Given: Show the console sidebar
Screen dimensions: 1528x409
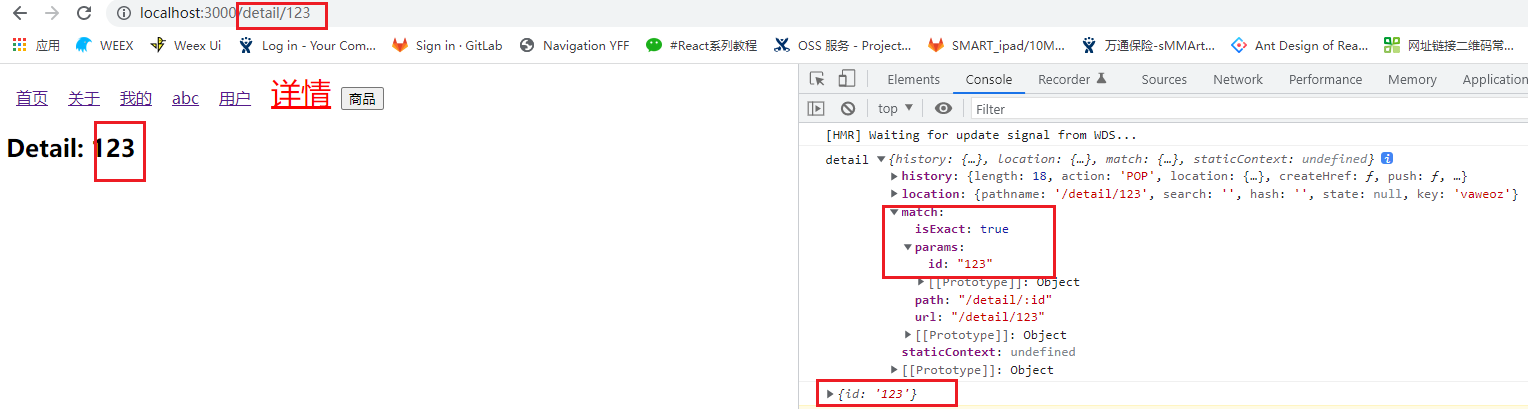Looking at the screenshot, I should point(817,108).
